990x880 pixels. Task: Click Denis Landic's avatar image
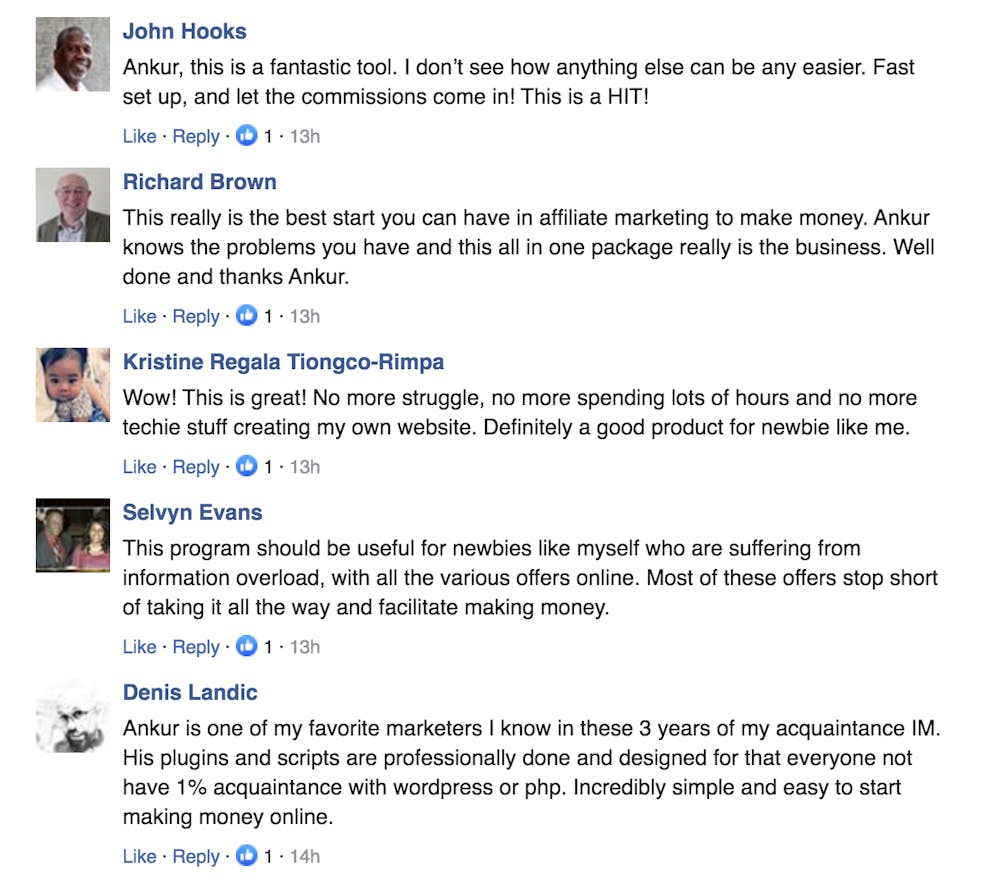tap(73, 716)
